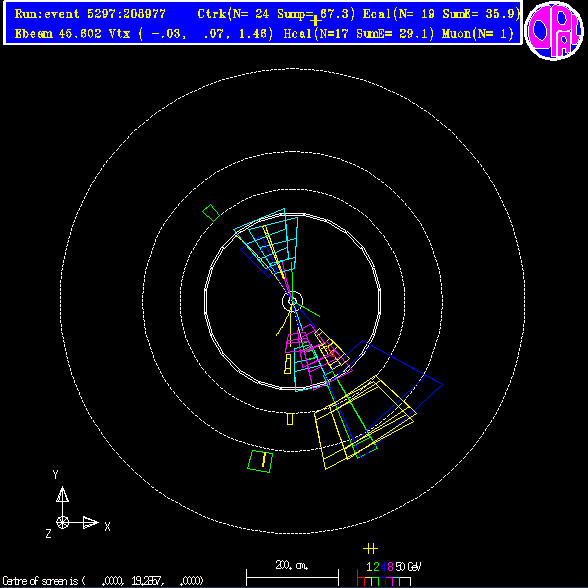
Task: Click the Y axis arrow of the indicator
Action: click(62, 501)
